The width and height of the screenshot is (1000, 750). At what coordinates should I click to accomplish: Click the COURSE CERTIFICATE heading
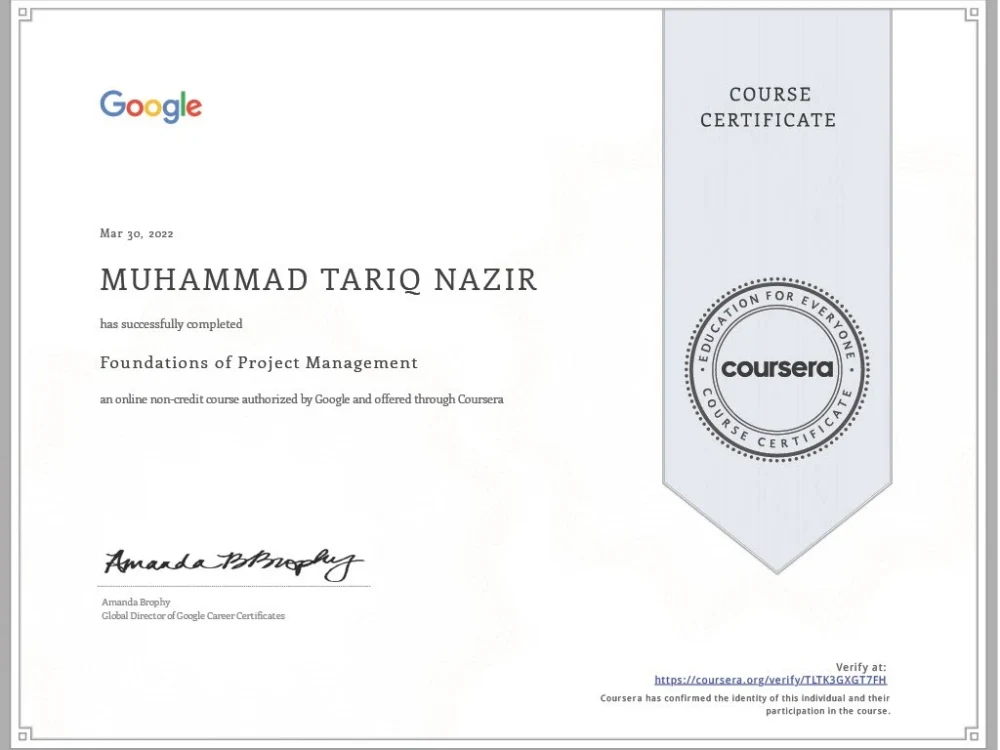[x=768, y=107]
